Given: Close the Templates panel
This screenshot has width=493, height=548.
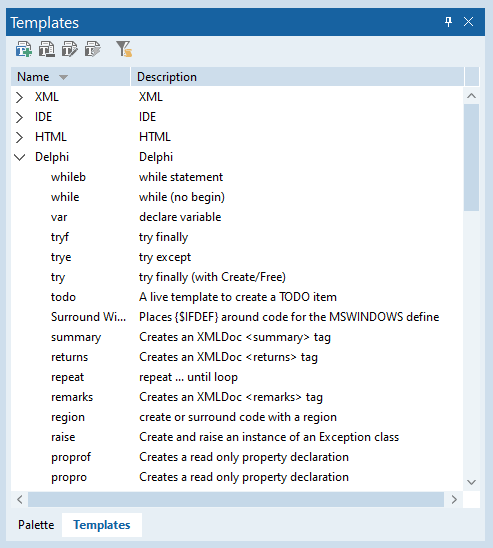Looking at the screenshot, I should pos(468,22).
